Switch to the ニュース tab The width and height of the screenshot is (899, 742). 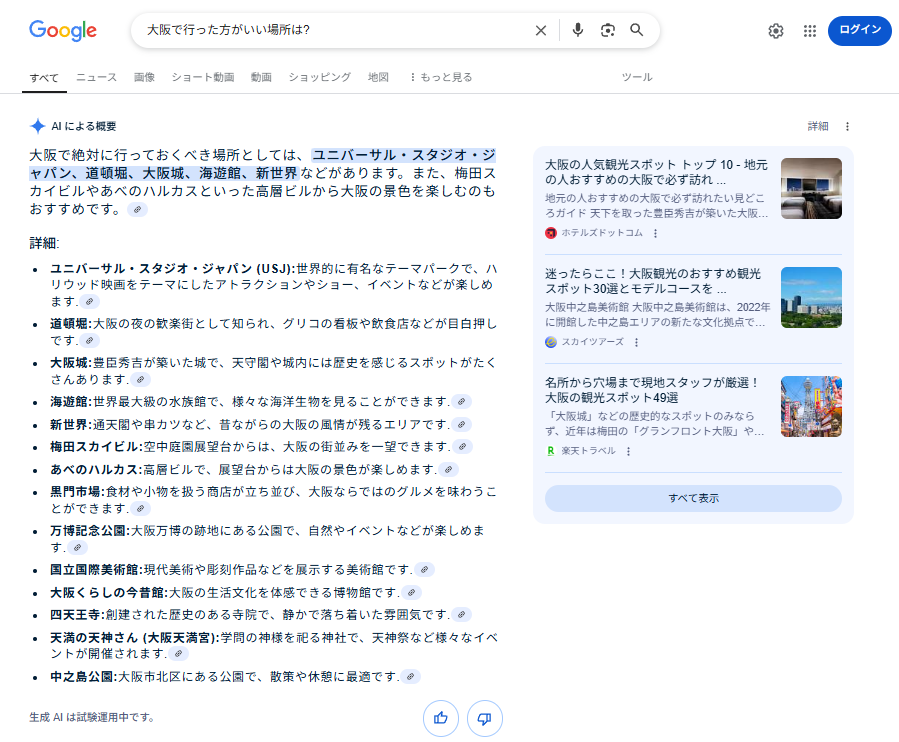(x=96, y=77)
